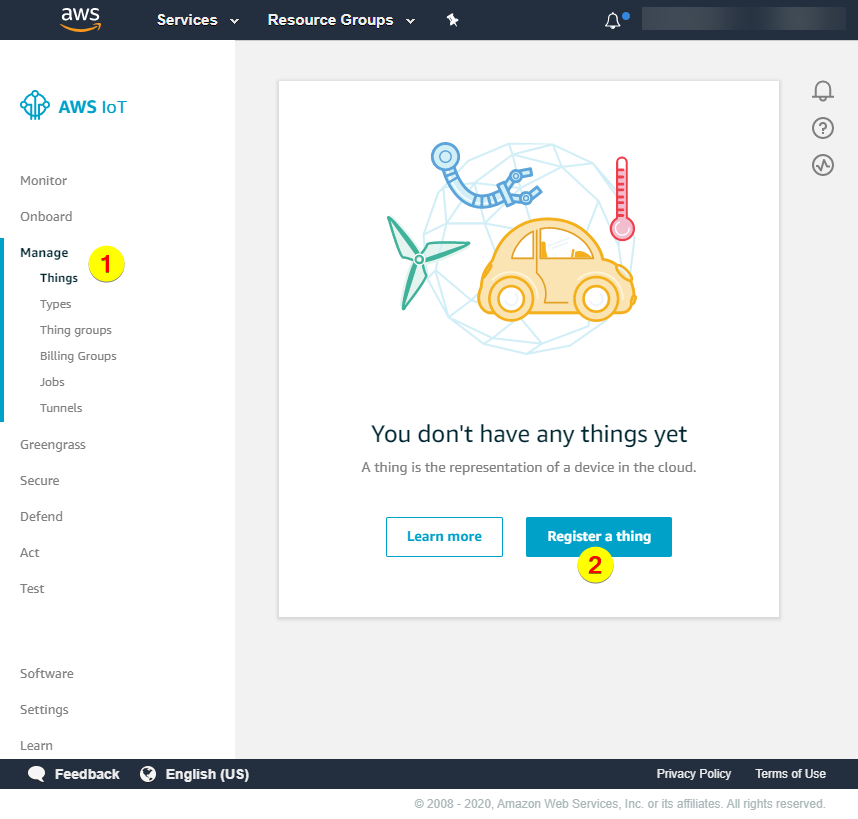This screenshot has height=819, width=858.
Task: Click the globe icon next to English (US)
Action: [x=148, y=773]
